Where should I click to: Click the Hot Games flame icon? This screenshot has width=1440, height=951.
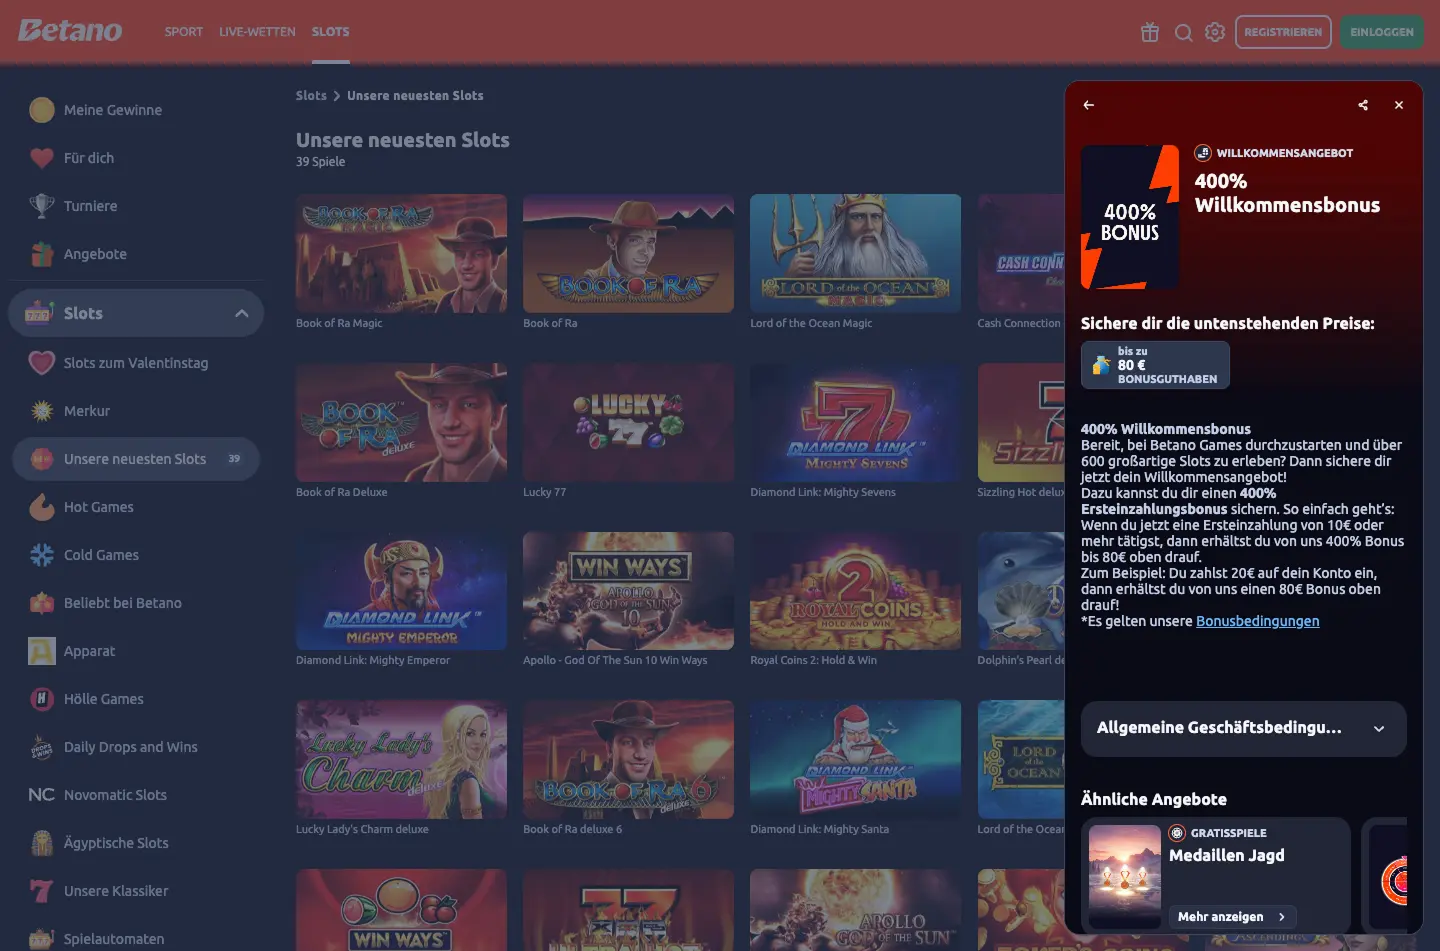[x=42, y=507]
